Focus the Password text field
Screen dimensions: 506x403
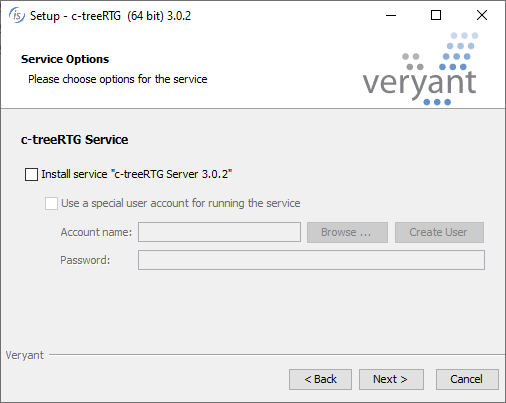tap(311, 260)
